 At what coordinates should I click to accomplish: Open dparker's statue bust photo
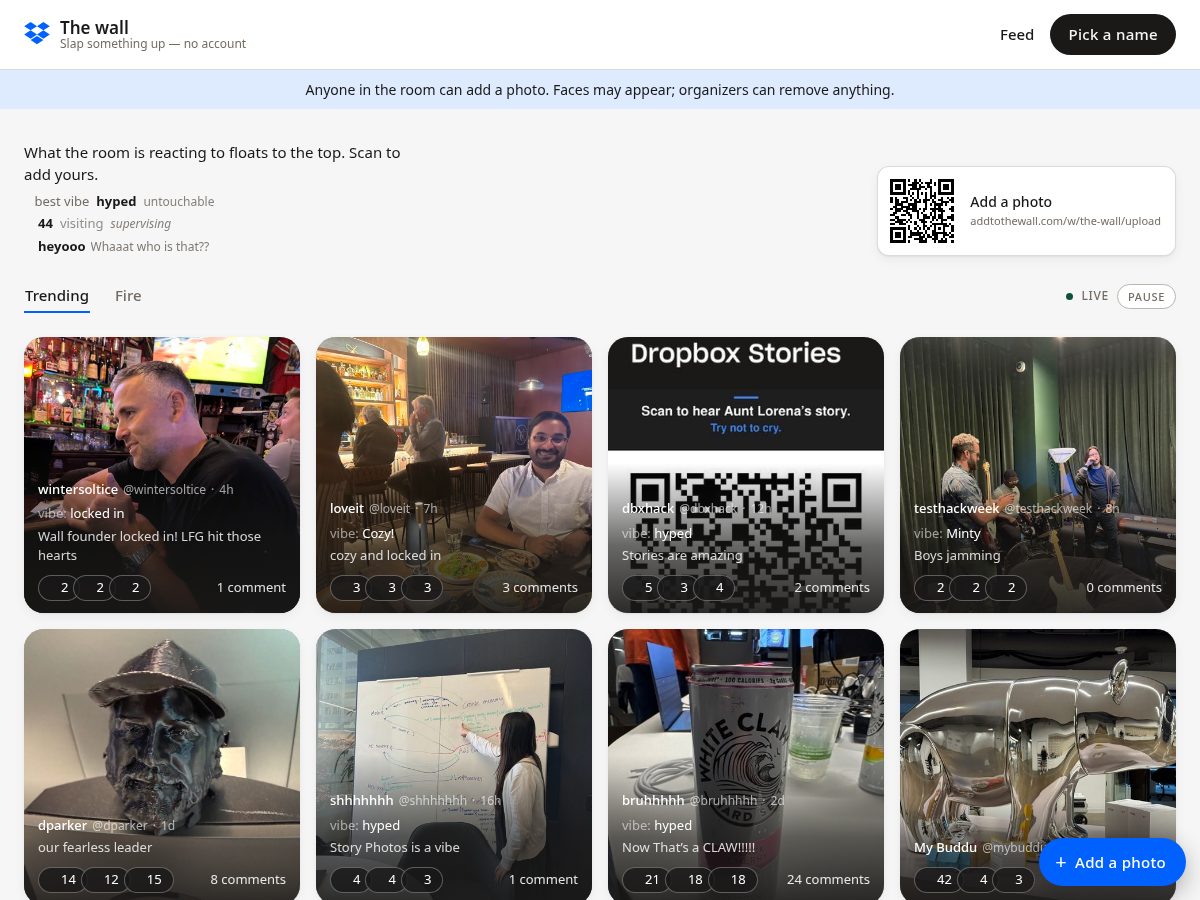tap(162, 764)
